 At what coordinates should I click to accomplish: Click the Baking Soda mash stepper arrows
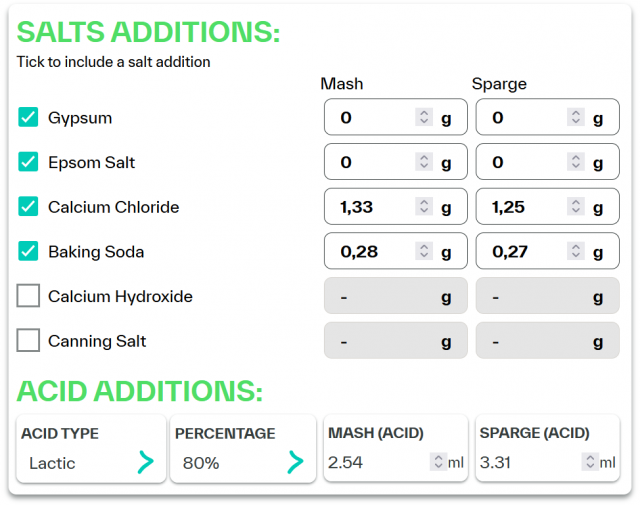coord(424,252)
